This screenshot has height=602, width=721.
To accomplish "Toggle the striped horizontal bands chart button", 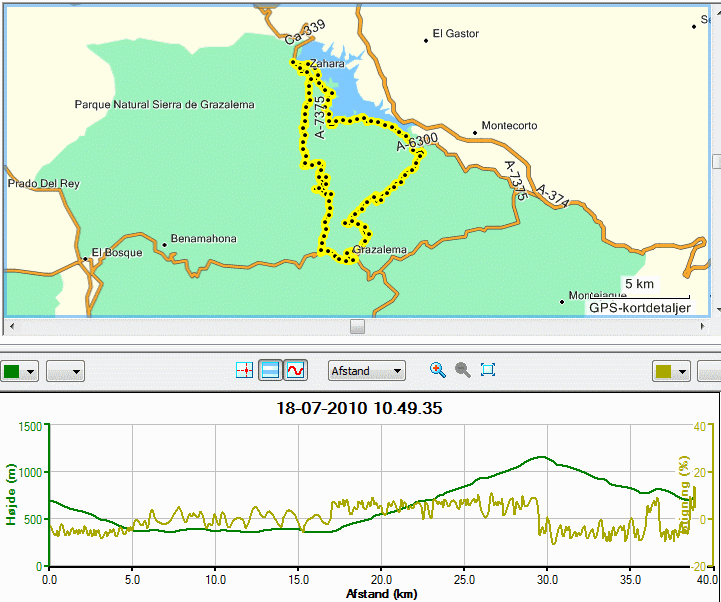I will (270, 370).
